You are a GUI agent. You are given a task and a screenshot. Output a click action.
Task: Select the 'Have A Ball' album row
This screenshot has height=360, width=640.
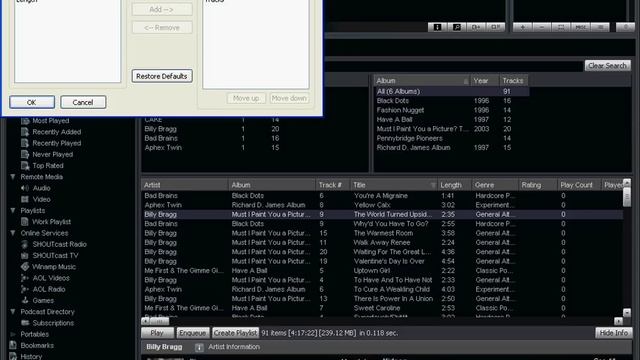pos(452,120)
